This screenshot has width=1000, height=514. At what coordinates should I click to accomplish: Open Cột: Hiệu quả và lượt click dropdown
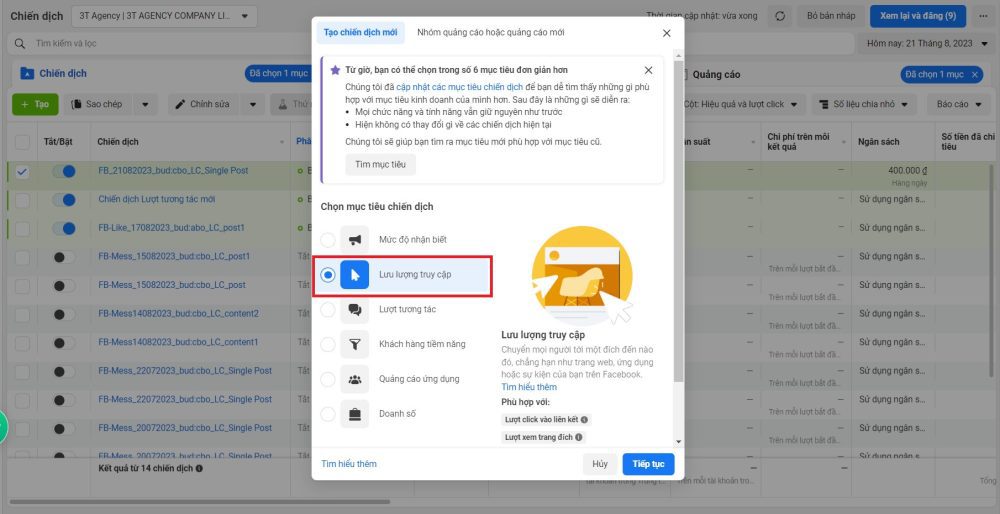740,104
